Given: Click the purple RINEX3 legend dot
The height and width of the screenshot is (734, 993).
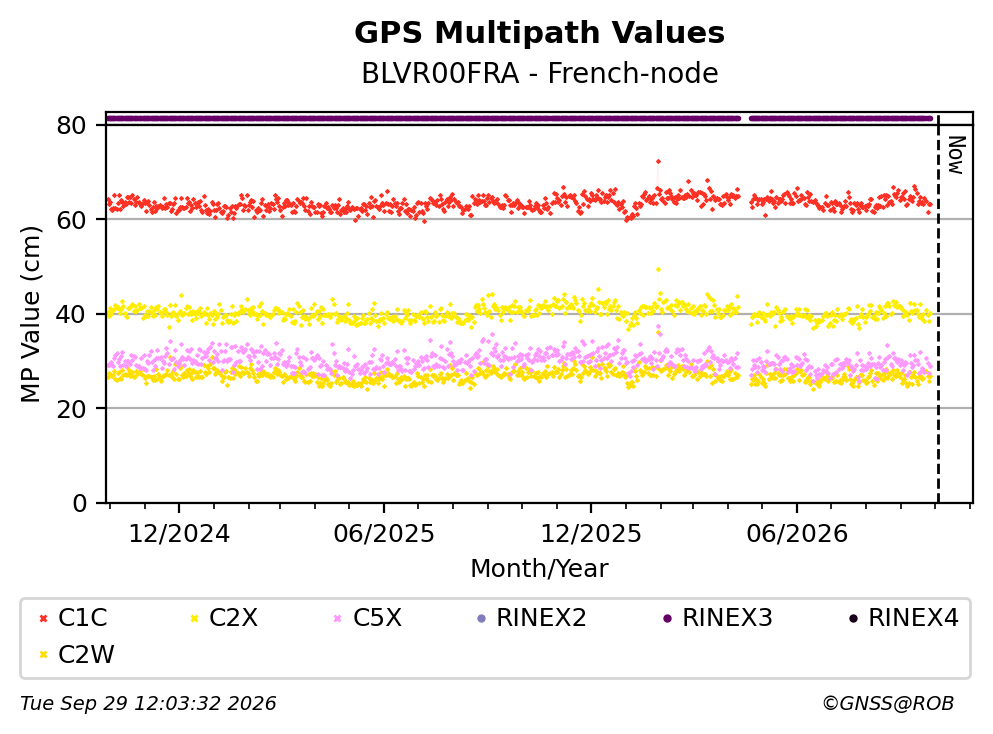Looking at the screenshot, I should point(667,618).
